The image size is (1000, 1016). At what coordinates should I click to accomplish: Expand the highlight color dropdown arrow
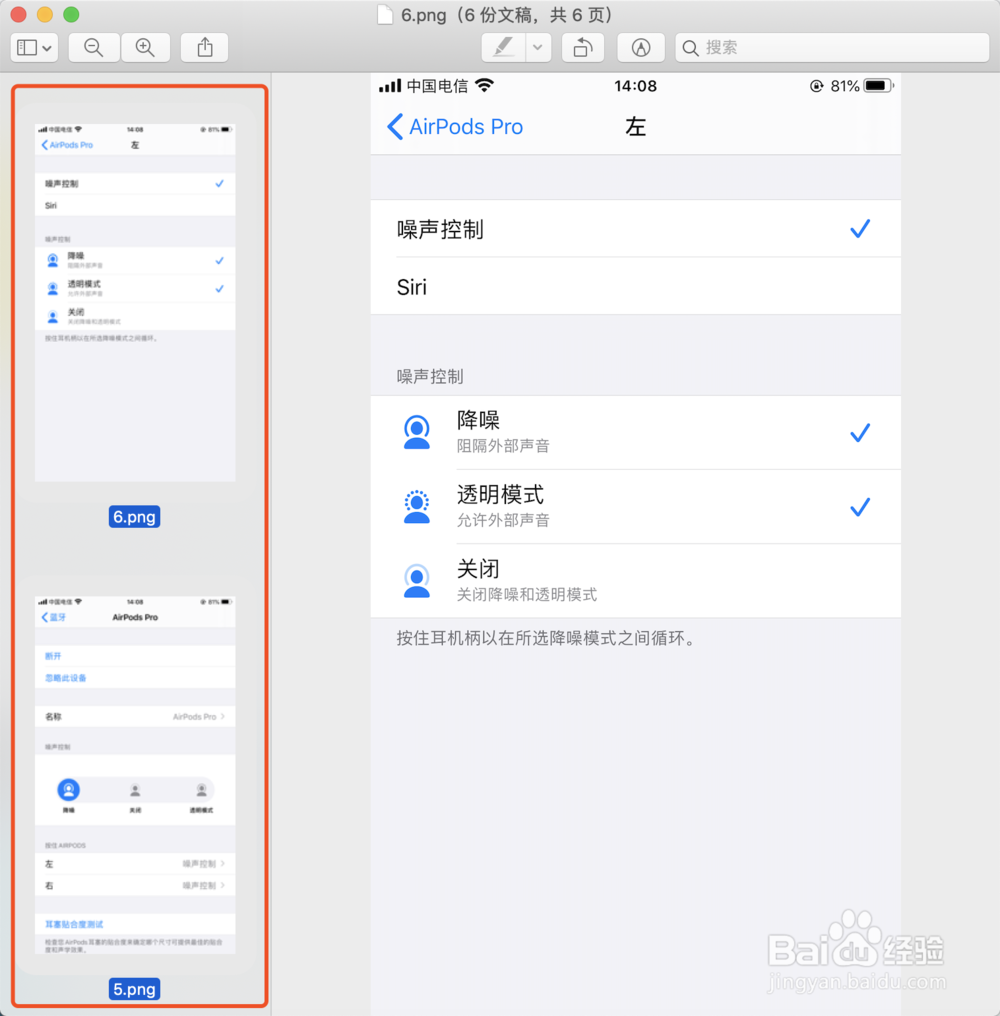tap(538, 47)
